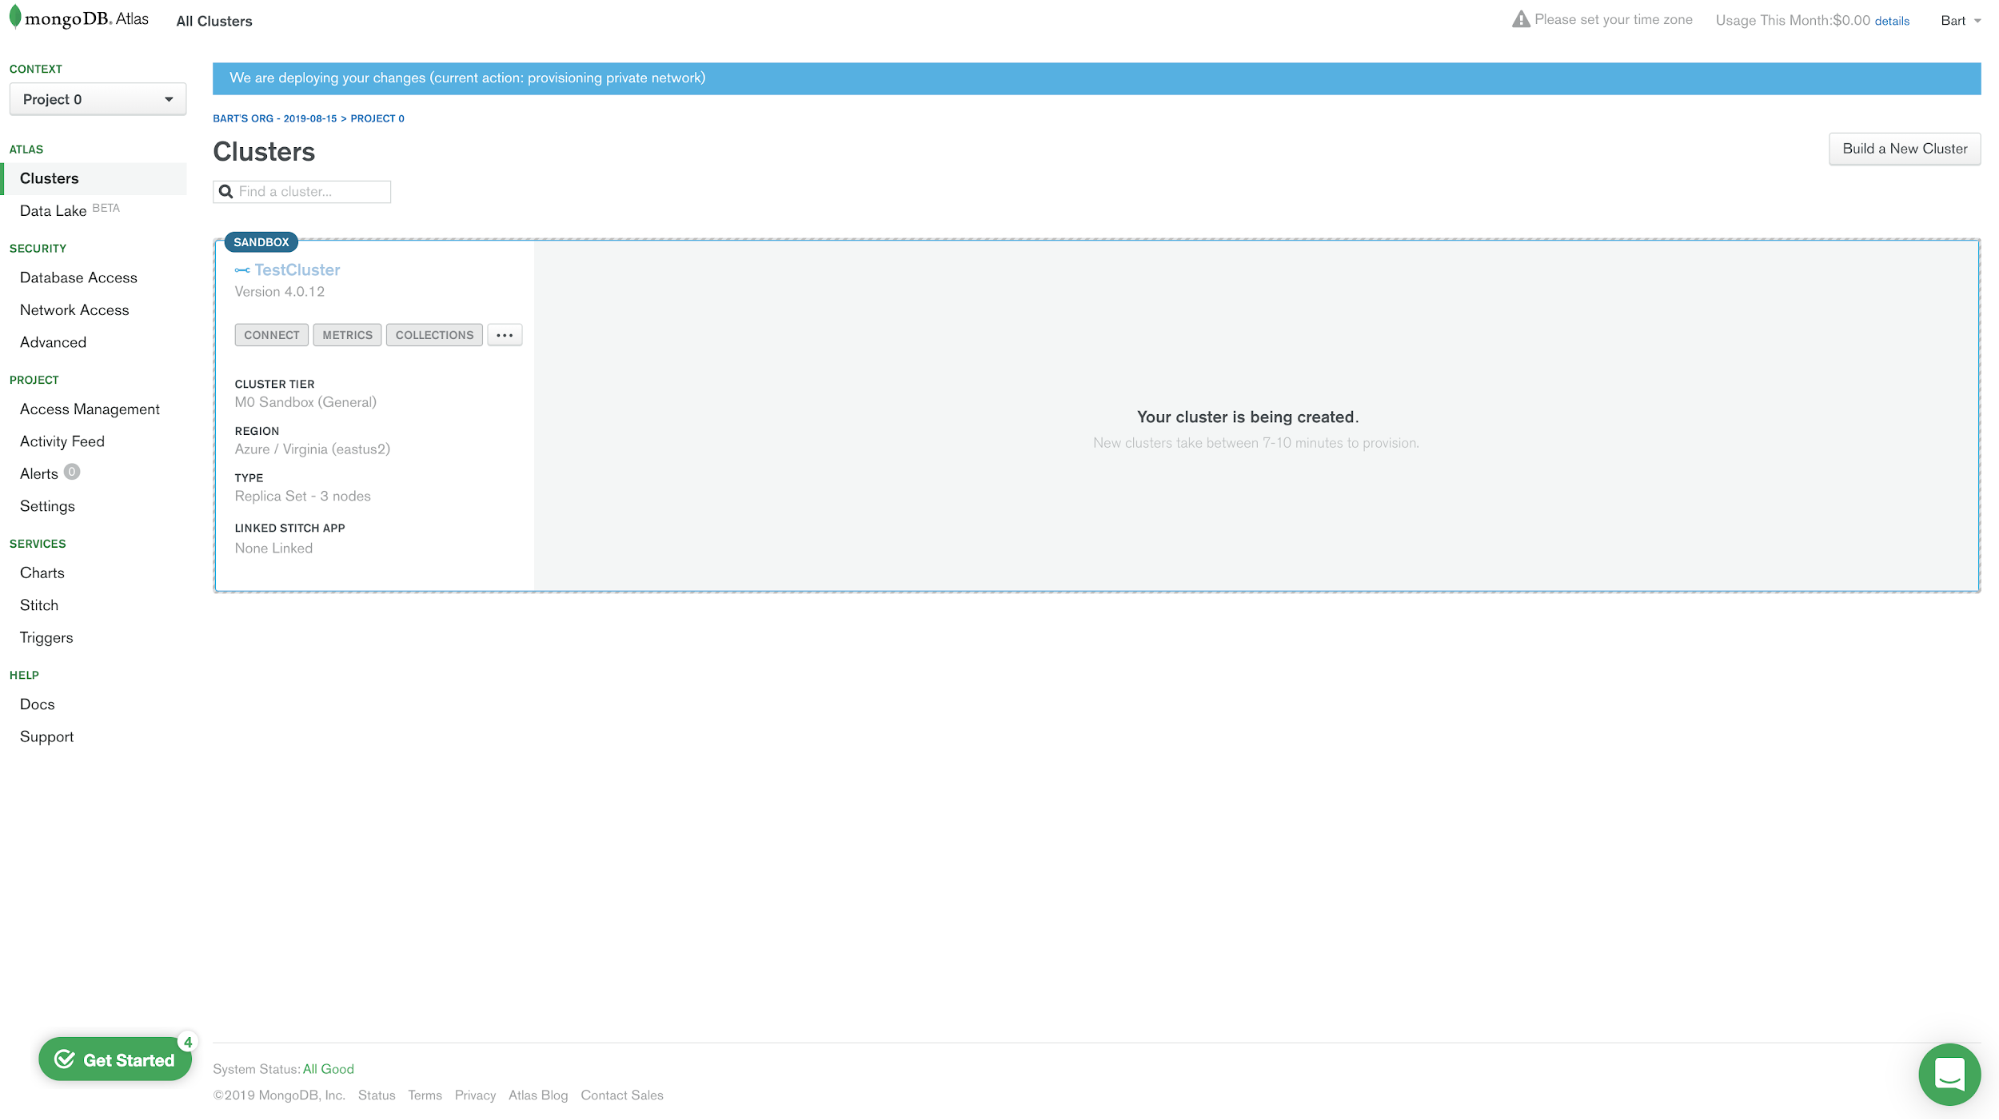Viewport: 1999px width, 1120px height.
Task: Open Access Management page
Action: pos(90,409)
